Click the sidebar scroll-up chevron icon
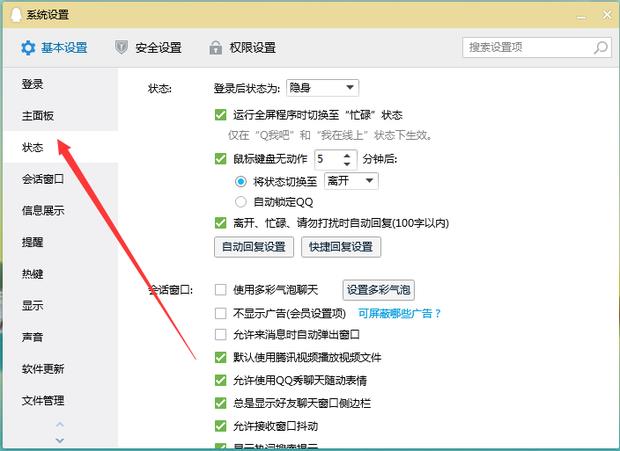620x451 pixels. (59, 426)
